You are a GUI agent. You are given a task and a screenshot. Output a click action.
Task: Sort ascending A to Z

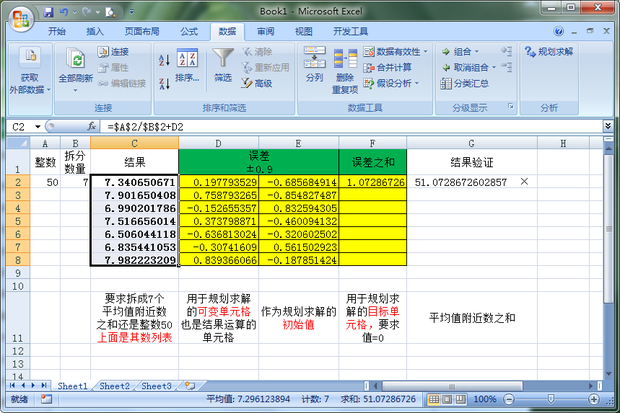(x=164, y=60)
